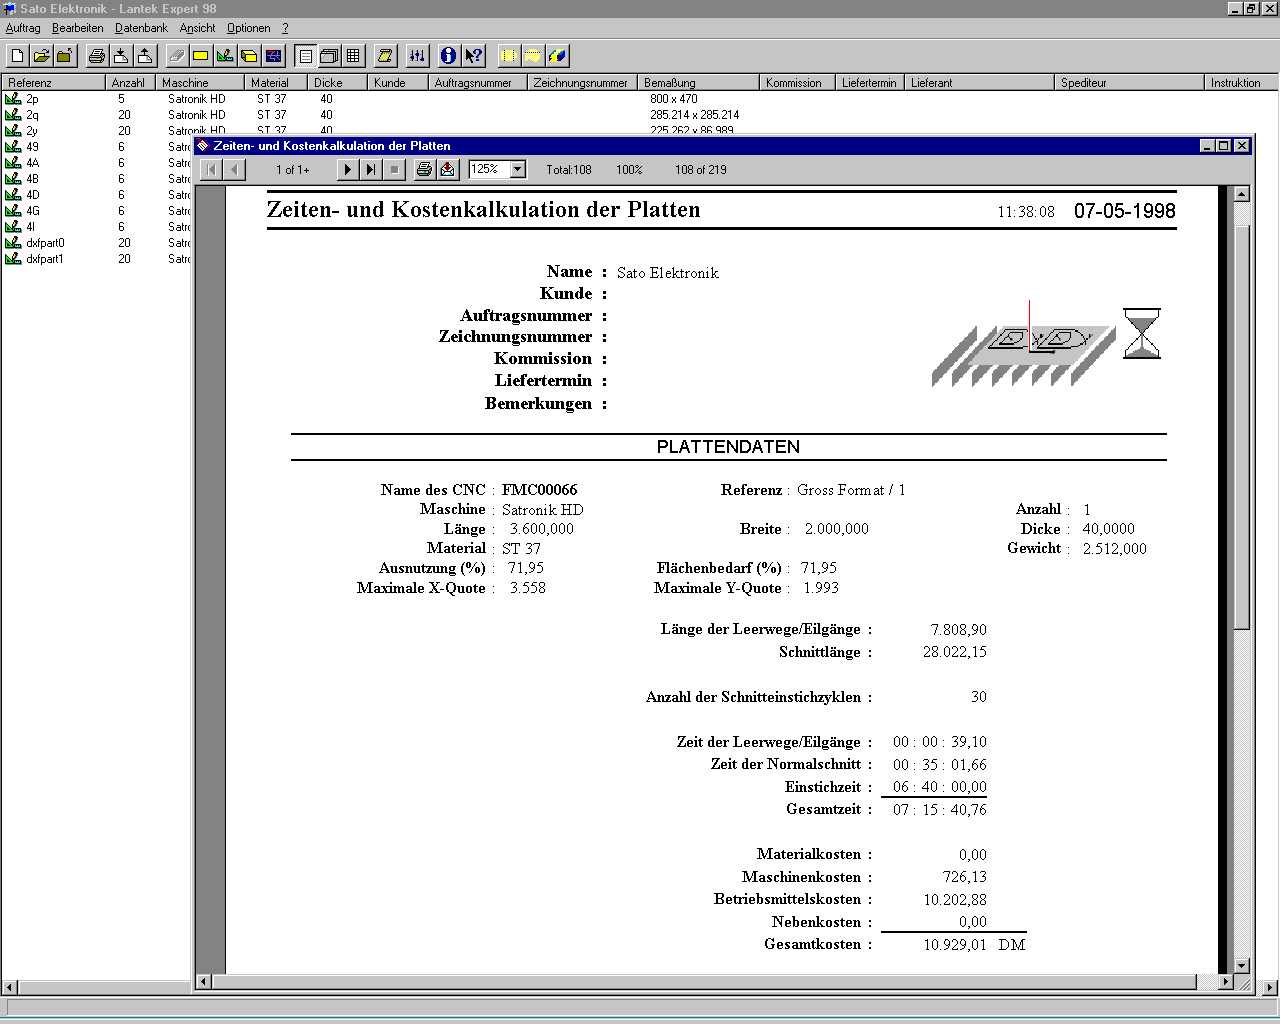Open the Optionen menu
Screen dimensions: 1280x1024
point(248,28)
